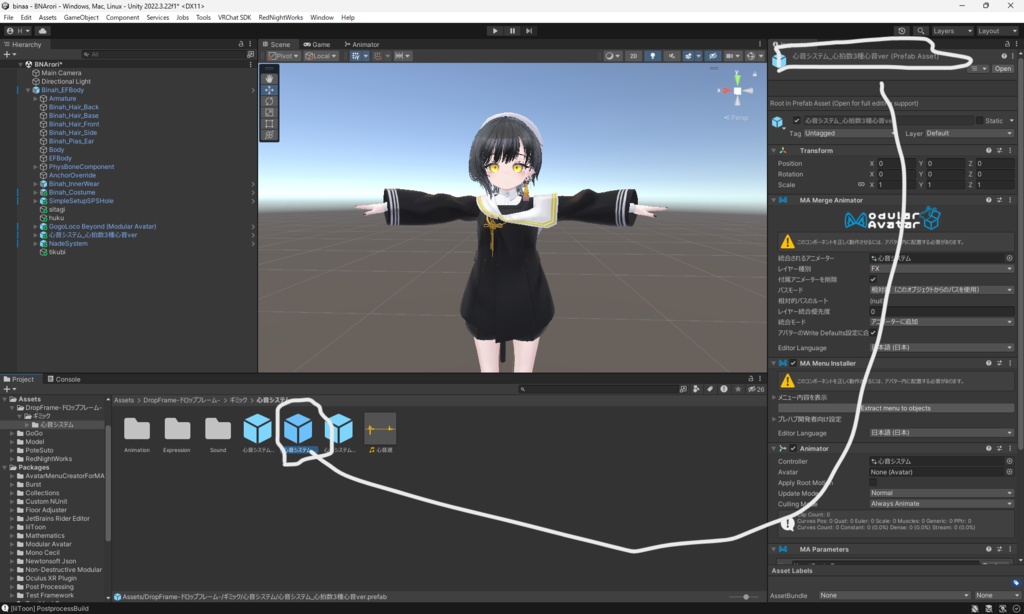The width and height of the screenshot is (1024, 614).
Task: Select the Move tool in Scene
Action: (269, 89)
